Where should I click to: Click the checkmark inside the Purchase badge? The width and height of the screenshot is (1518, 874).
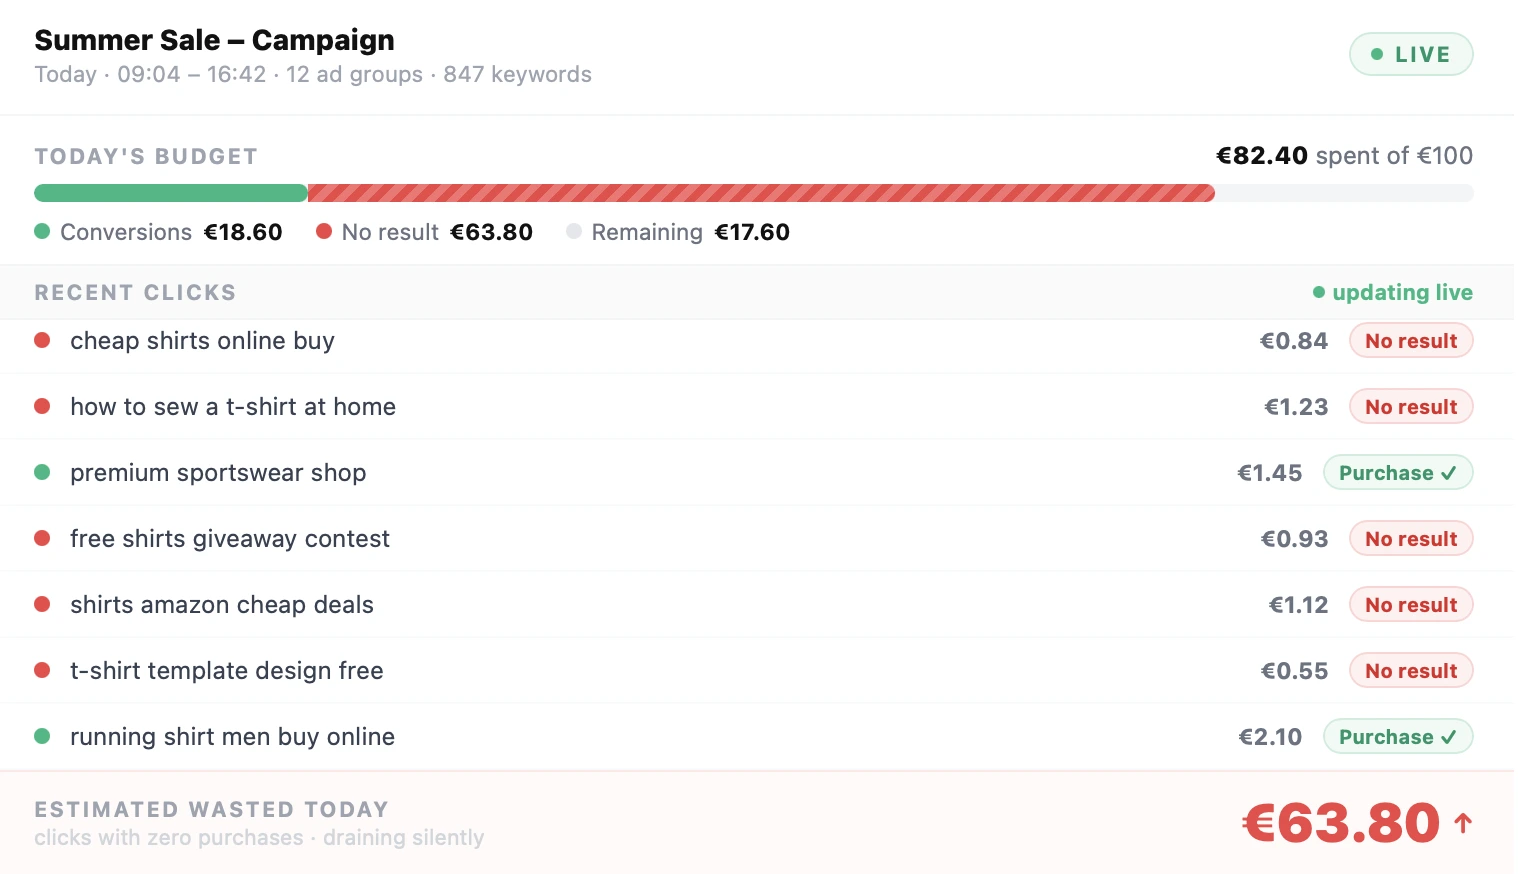click(1449, 472)
